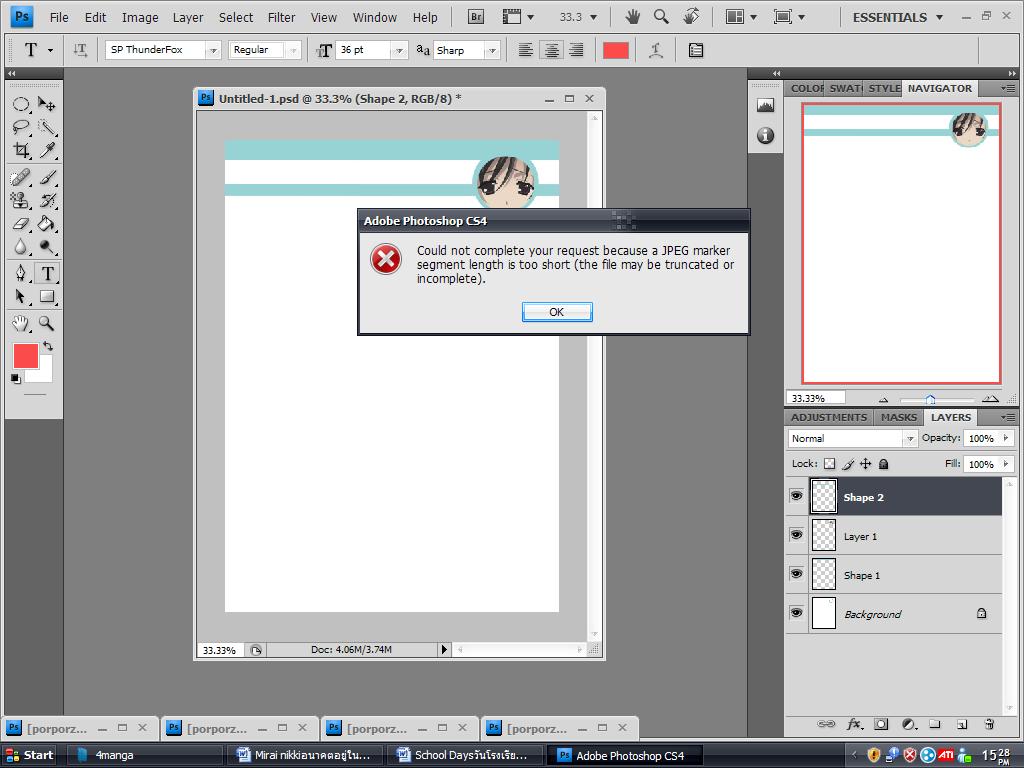
Task: Set right align text
Action: pos(576,50)
